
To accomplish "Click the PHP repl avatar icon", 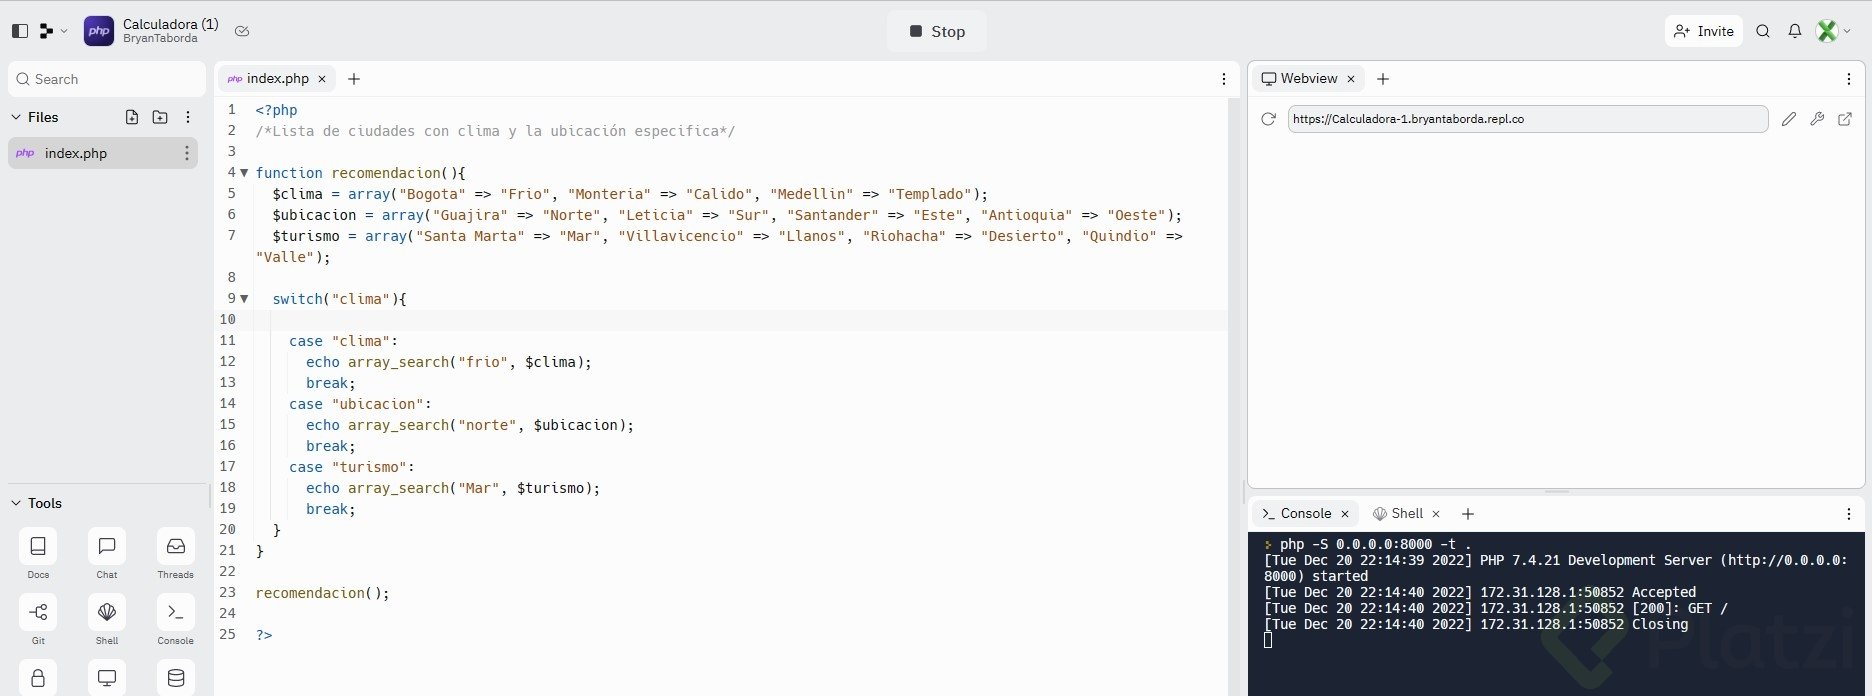I will click(x=99, y=31).
